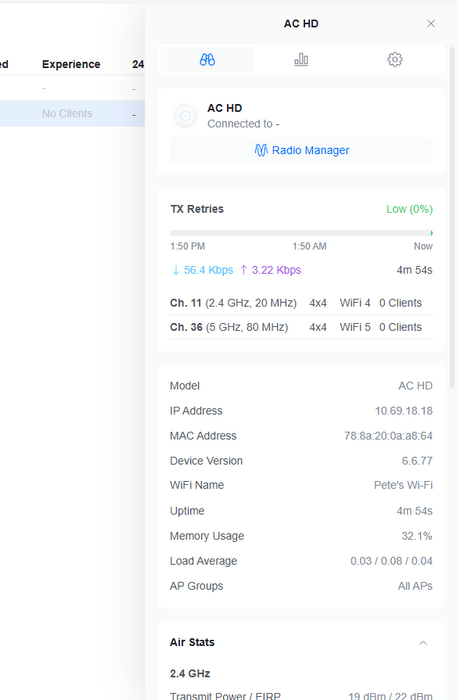The height and width of the screenshot is (700, 457).
Task: Collapse the Air Stats section
Action: tap(423, 642)
